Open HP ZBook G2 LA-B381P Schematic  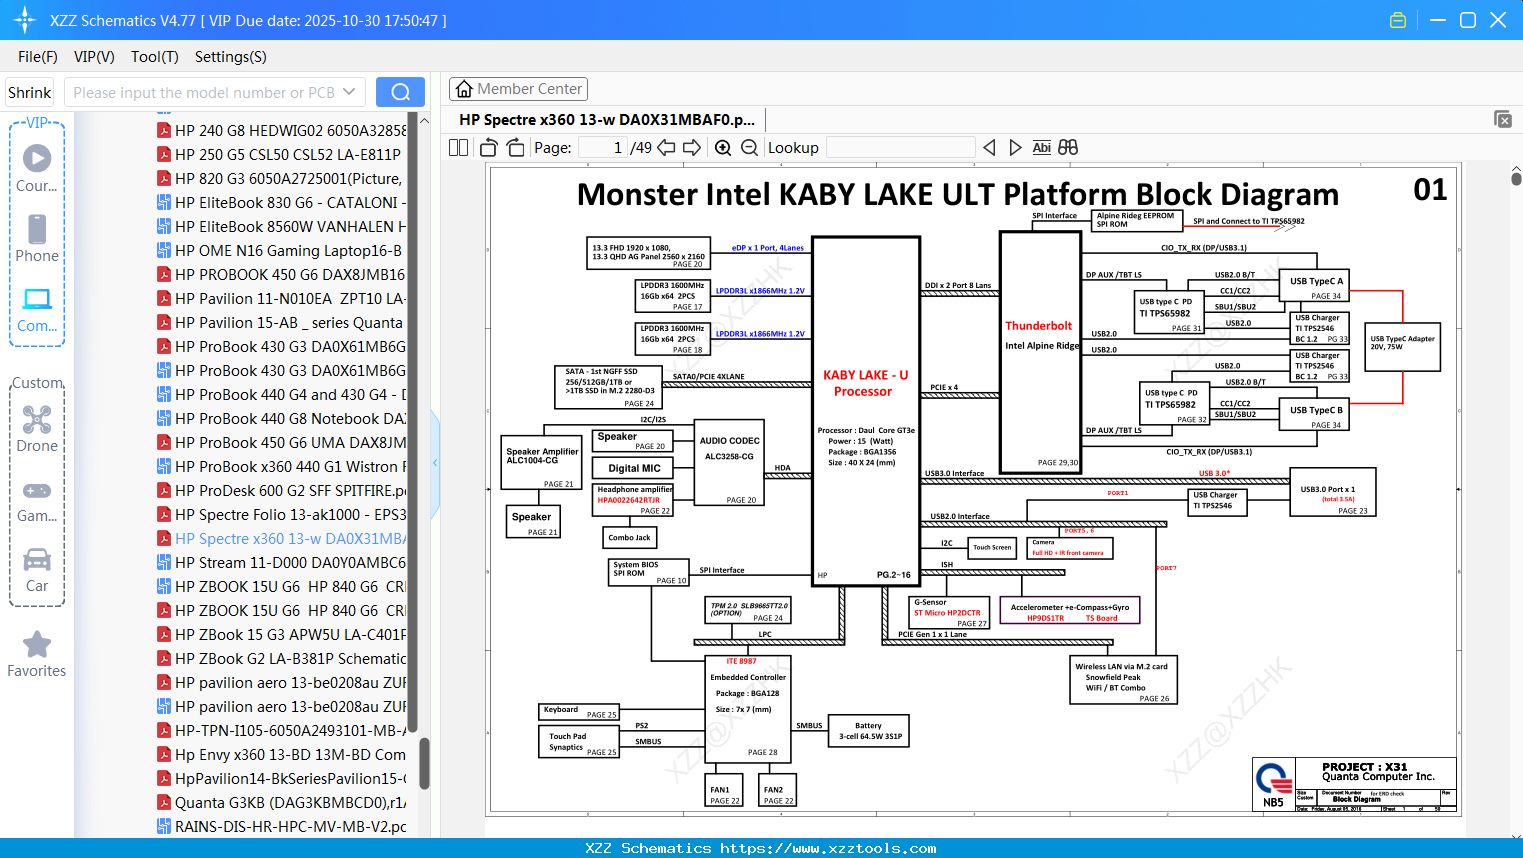pos(282,658)
